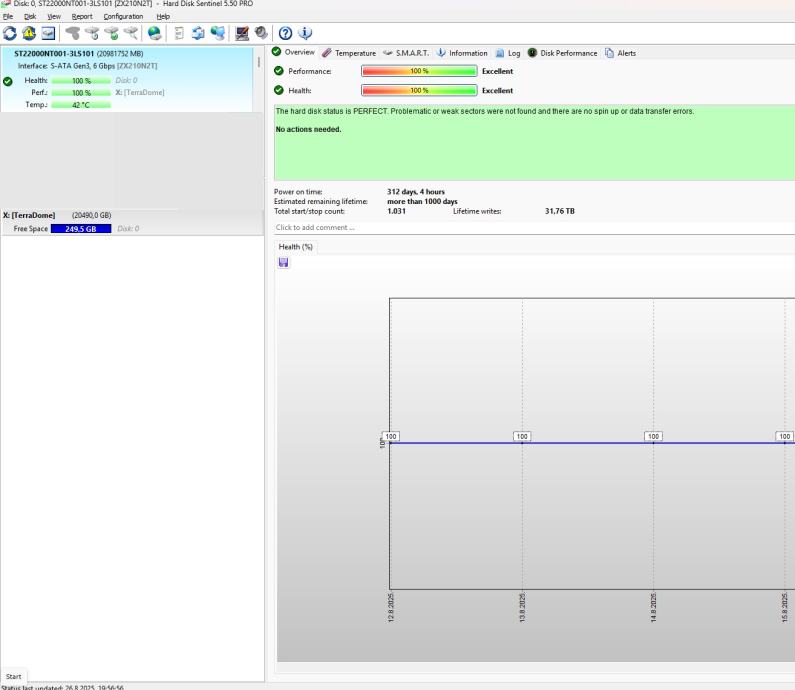Click the yellow warning triangle toolbar icon
This screenshot has height=690, width=795.
coord(28,33)
